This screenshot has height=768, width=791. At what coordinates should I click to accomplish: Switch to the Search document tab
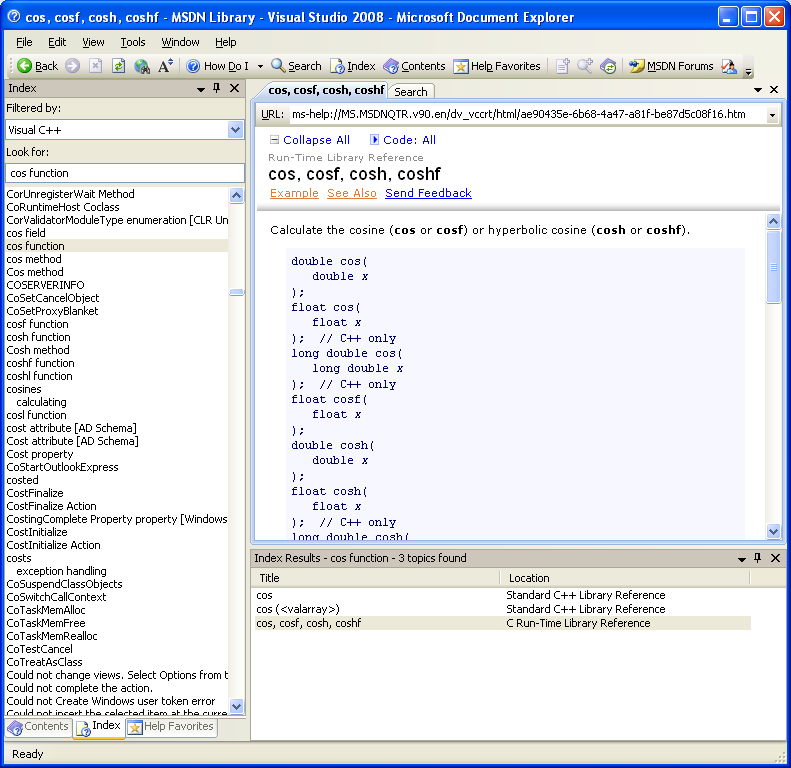411,91
